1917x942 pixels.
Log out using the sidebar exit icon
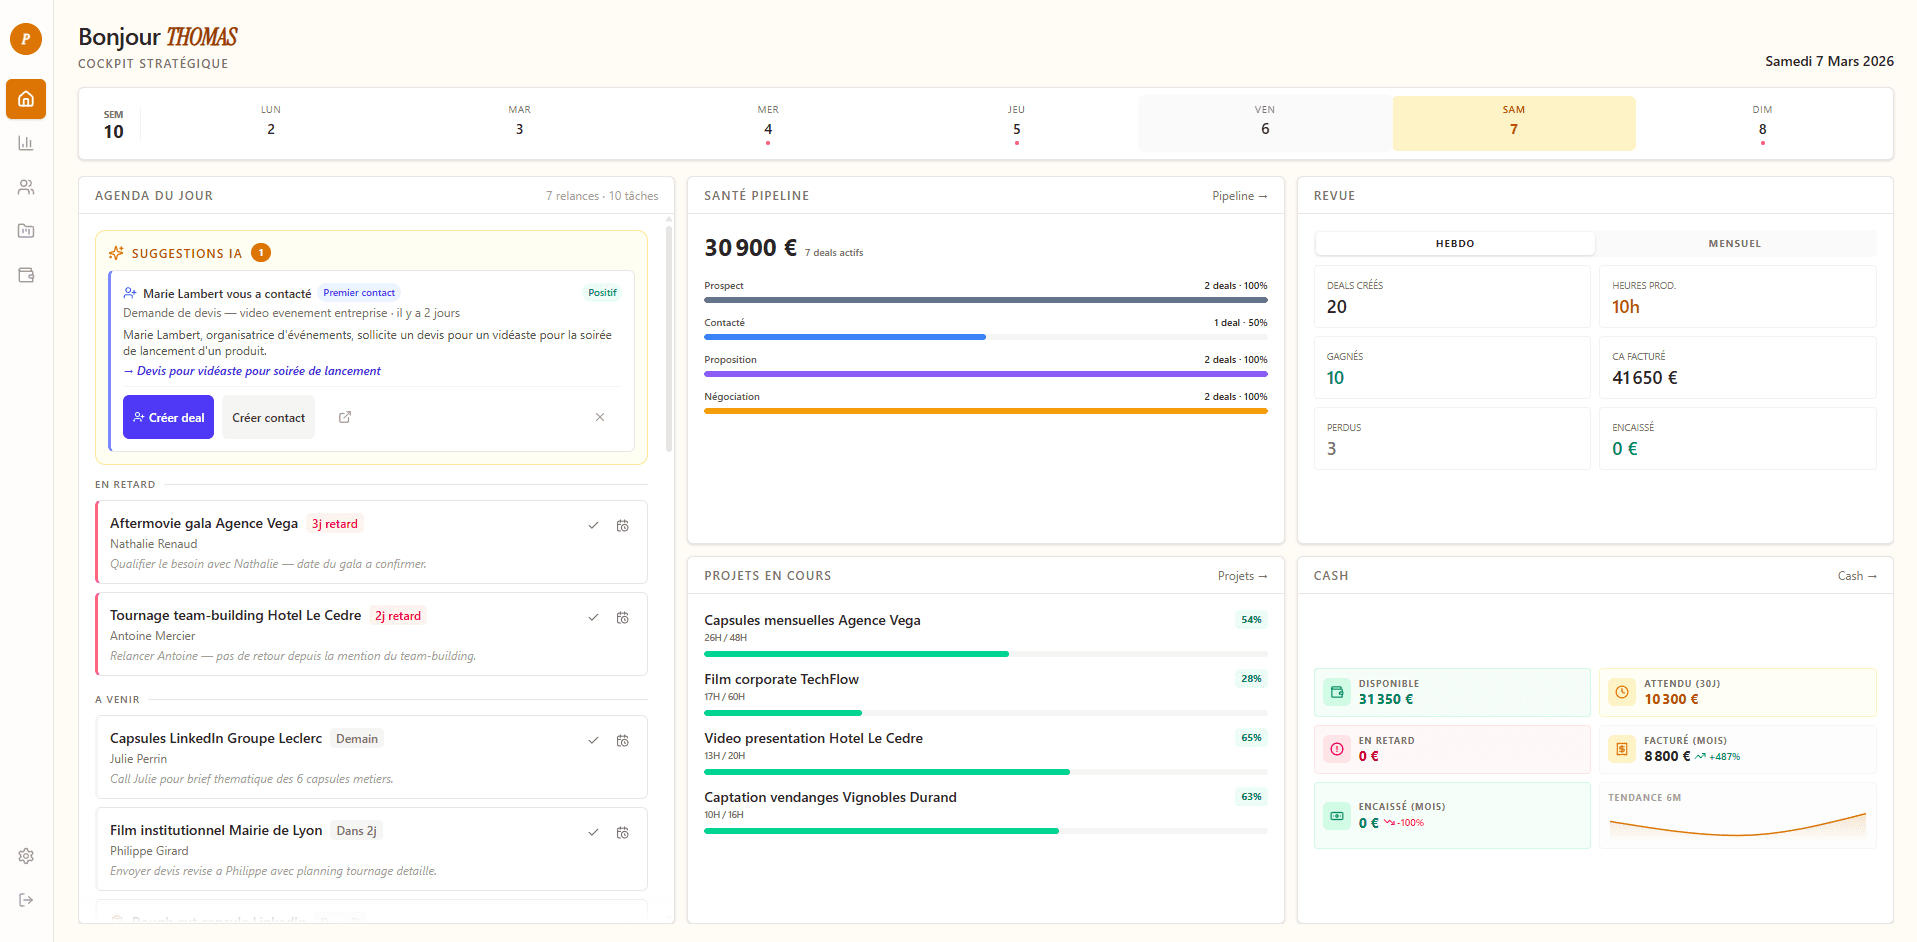(25, 899)
